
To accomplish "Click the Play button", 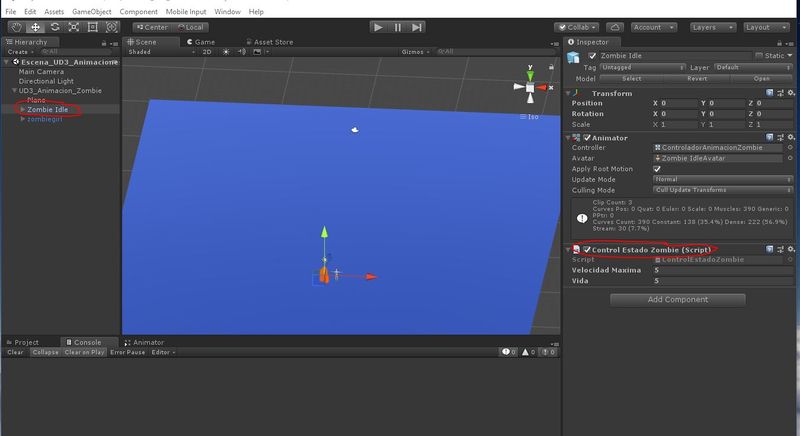I will (x=378, y=27).
